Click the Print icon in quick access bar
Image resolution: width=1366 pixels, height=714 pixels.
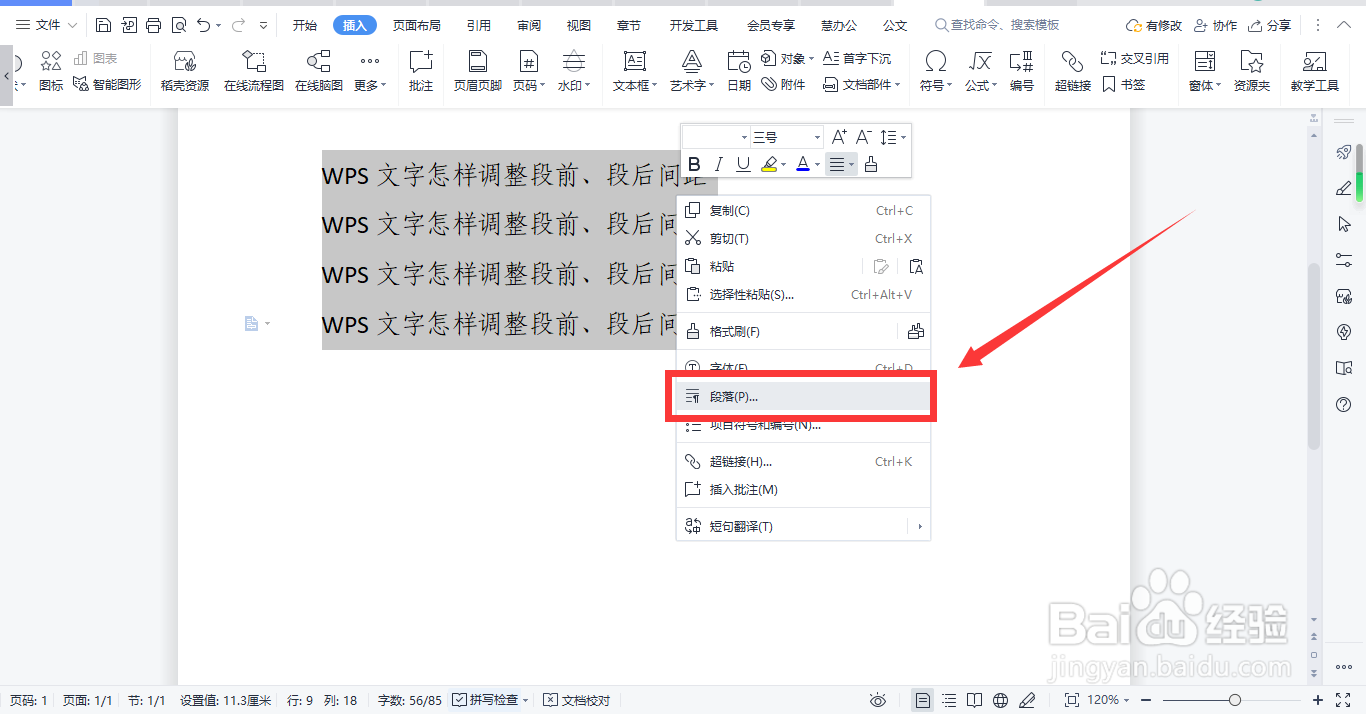[153, 25]
